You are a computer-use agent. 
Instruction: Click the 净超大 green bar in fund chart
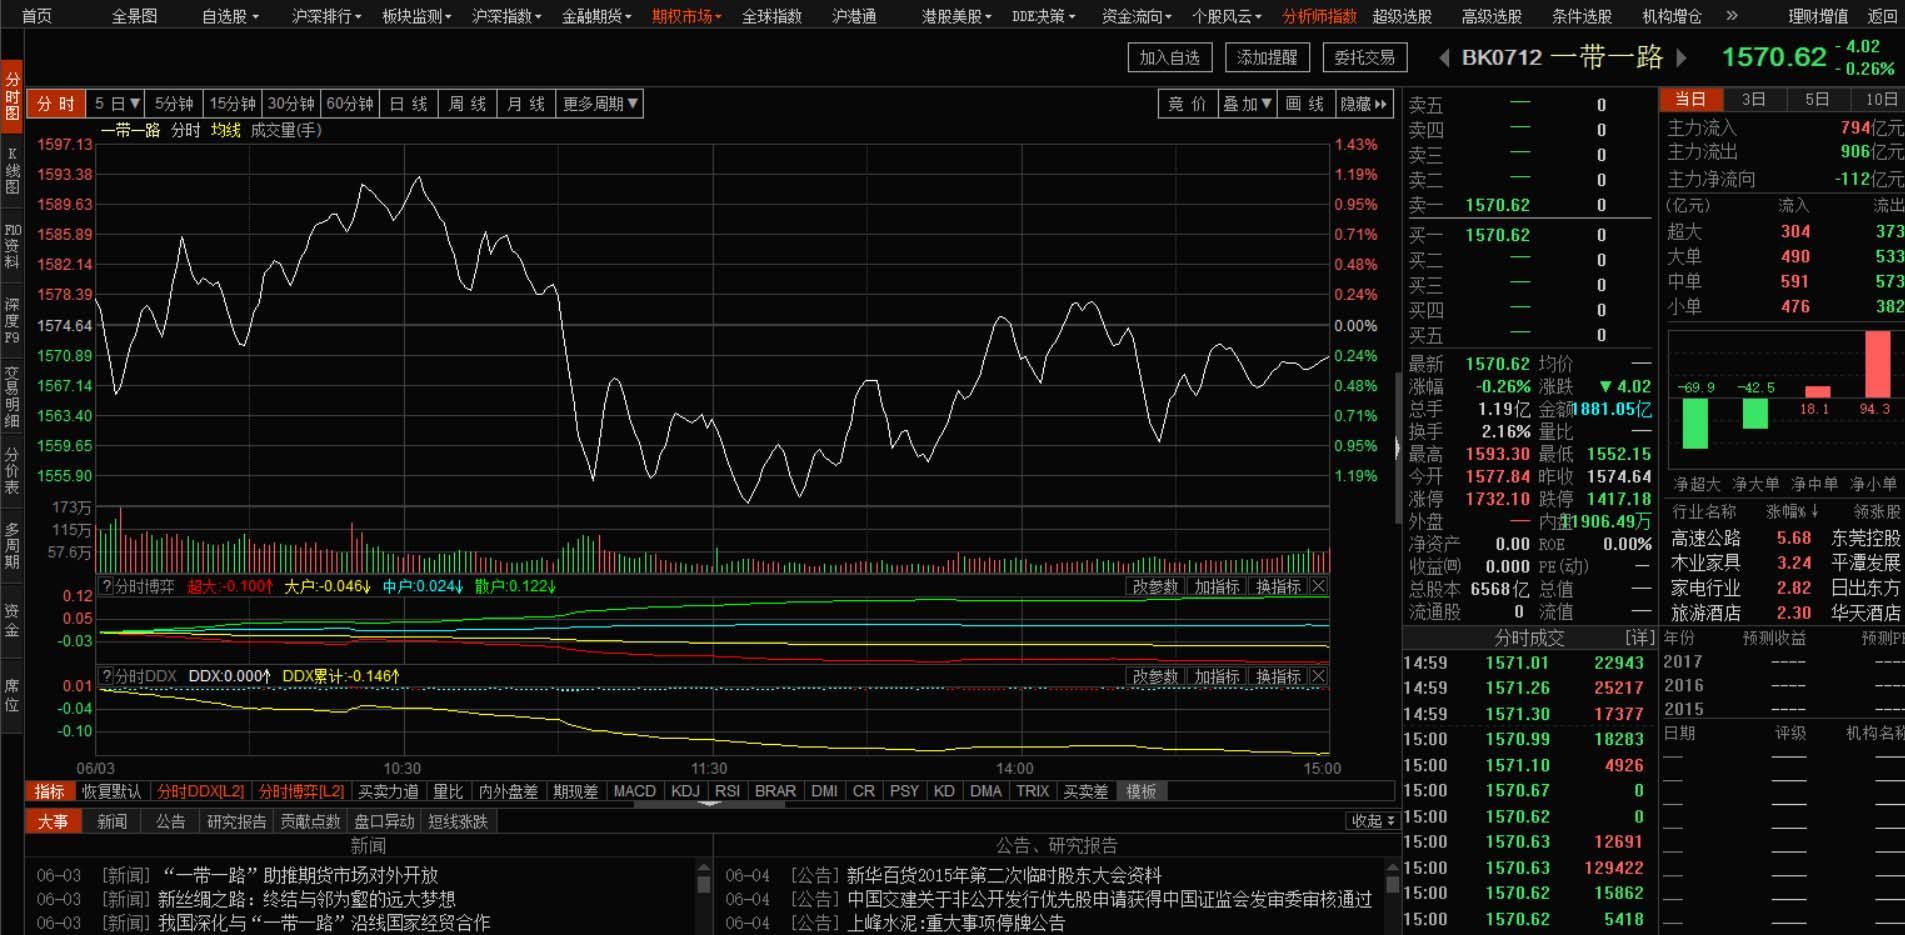[1695, 423]
